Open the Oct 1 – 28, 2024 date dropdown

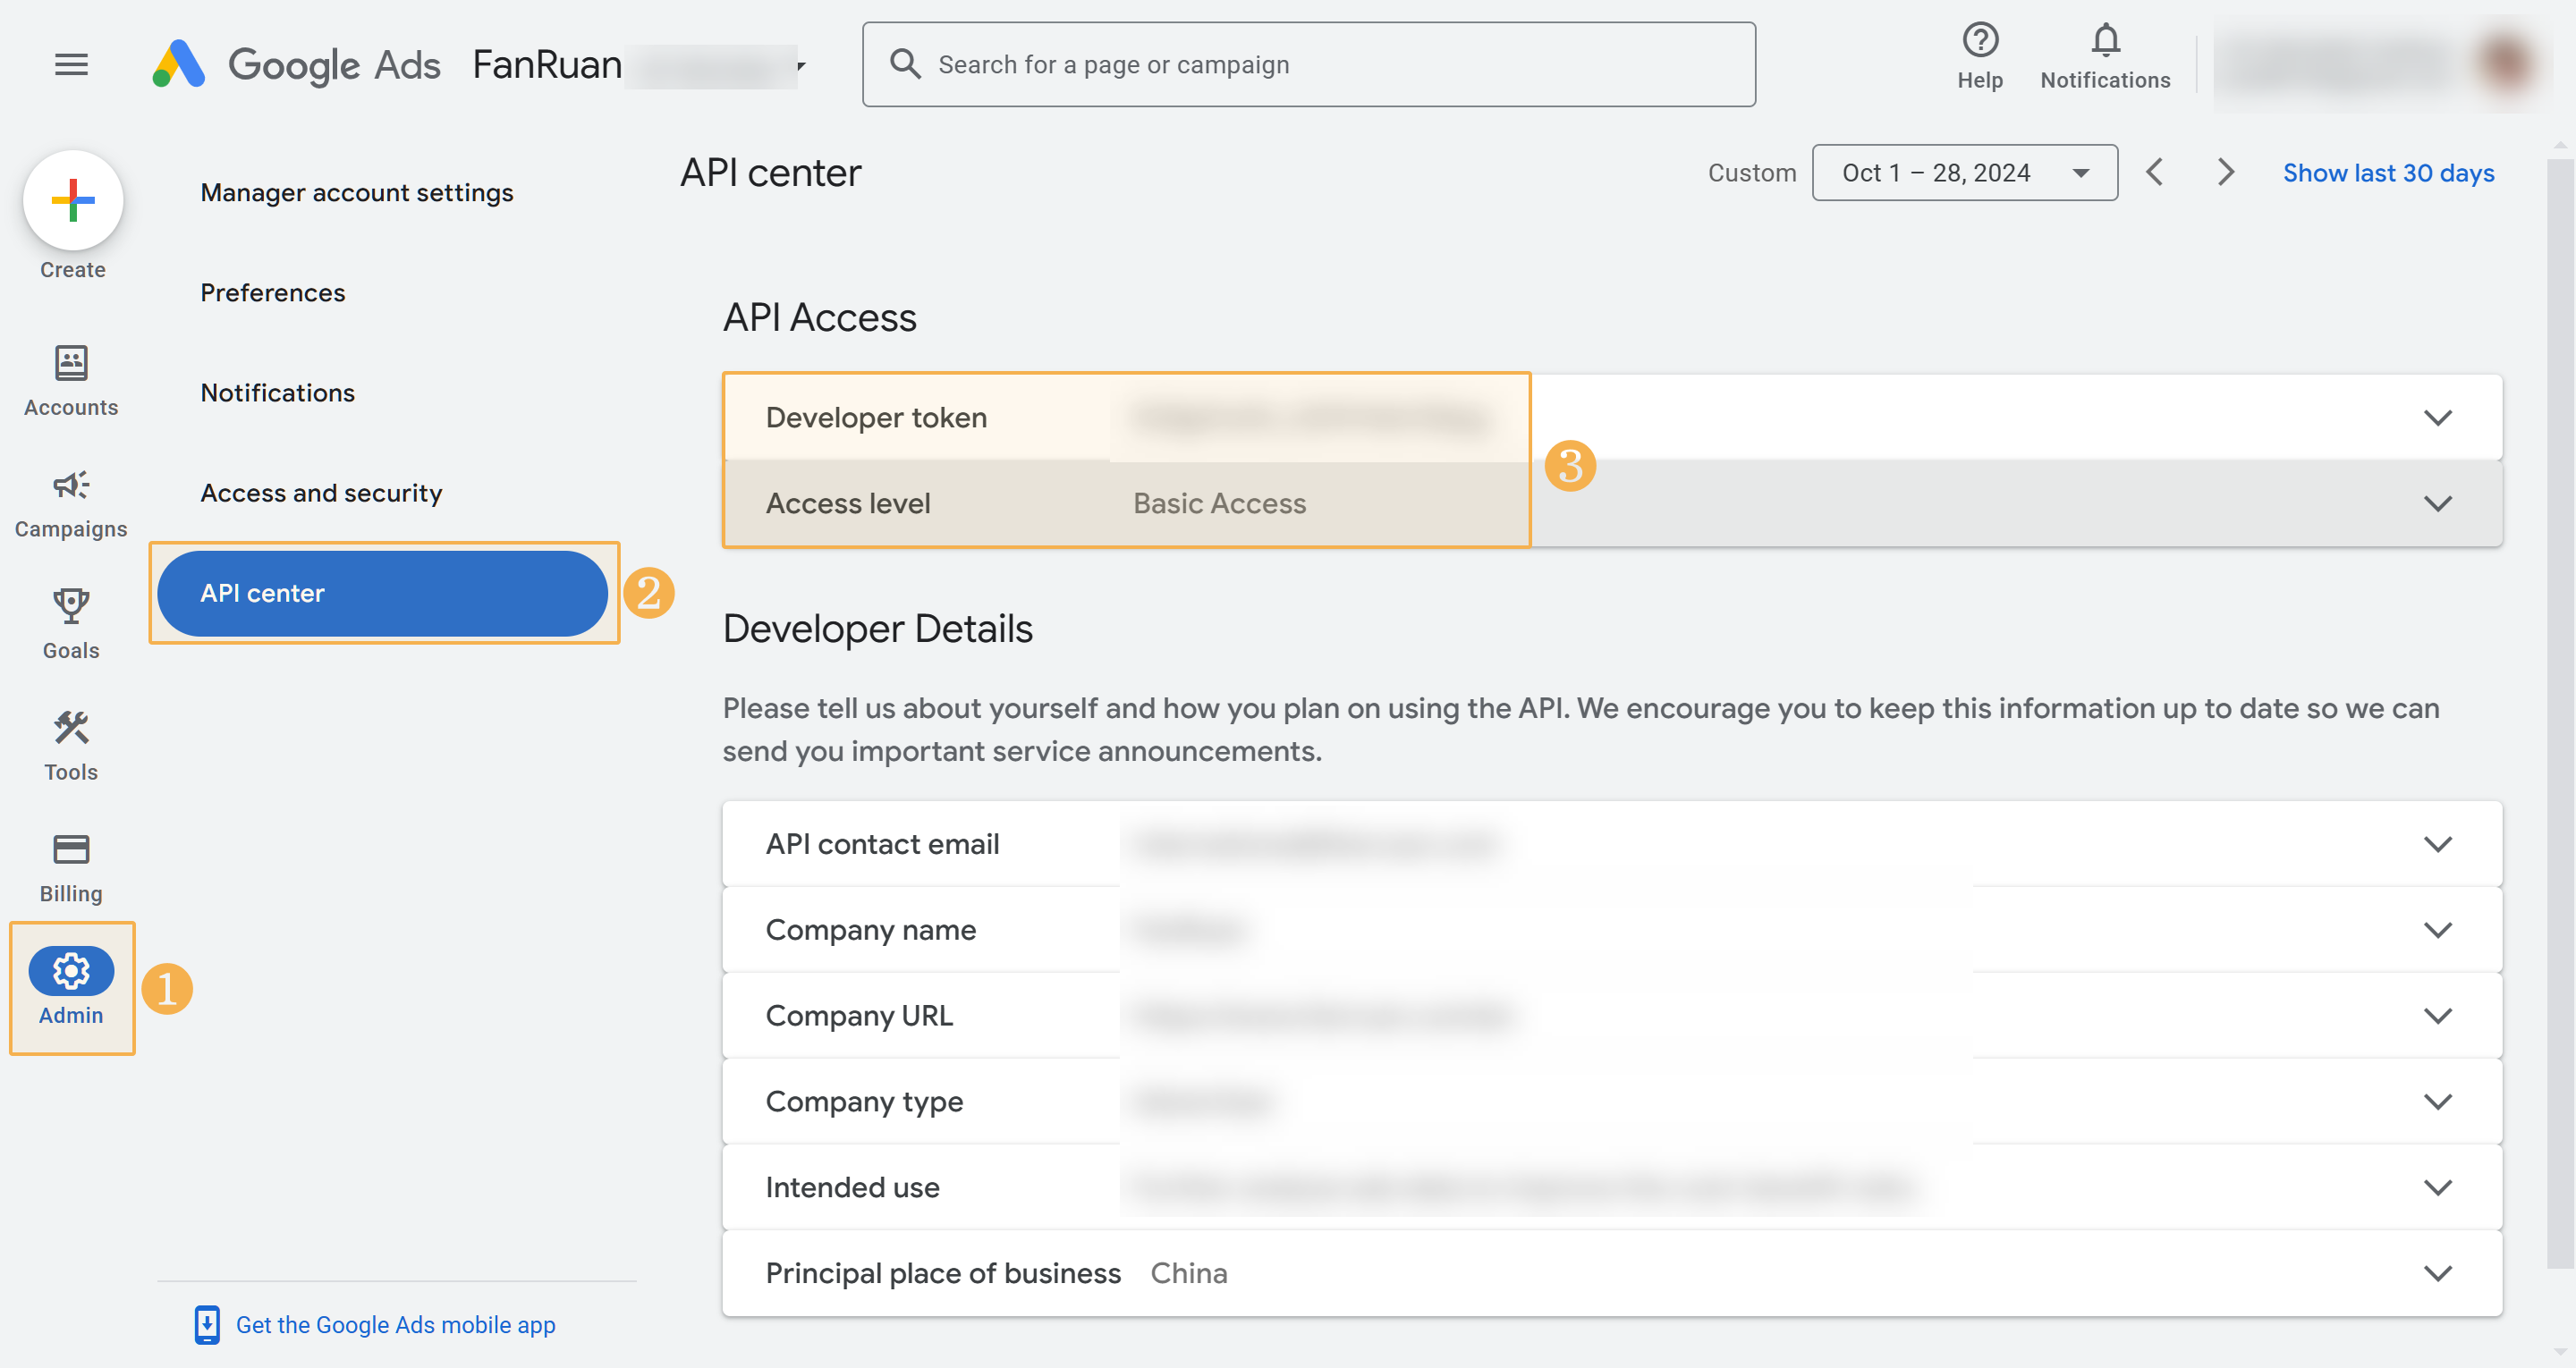point(1964,173)
